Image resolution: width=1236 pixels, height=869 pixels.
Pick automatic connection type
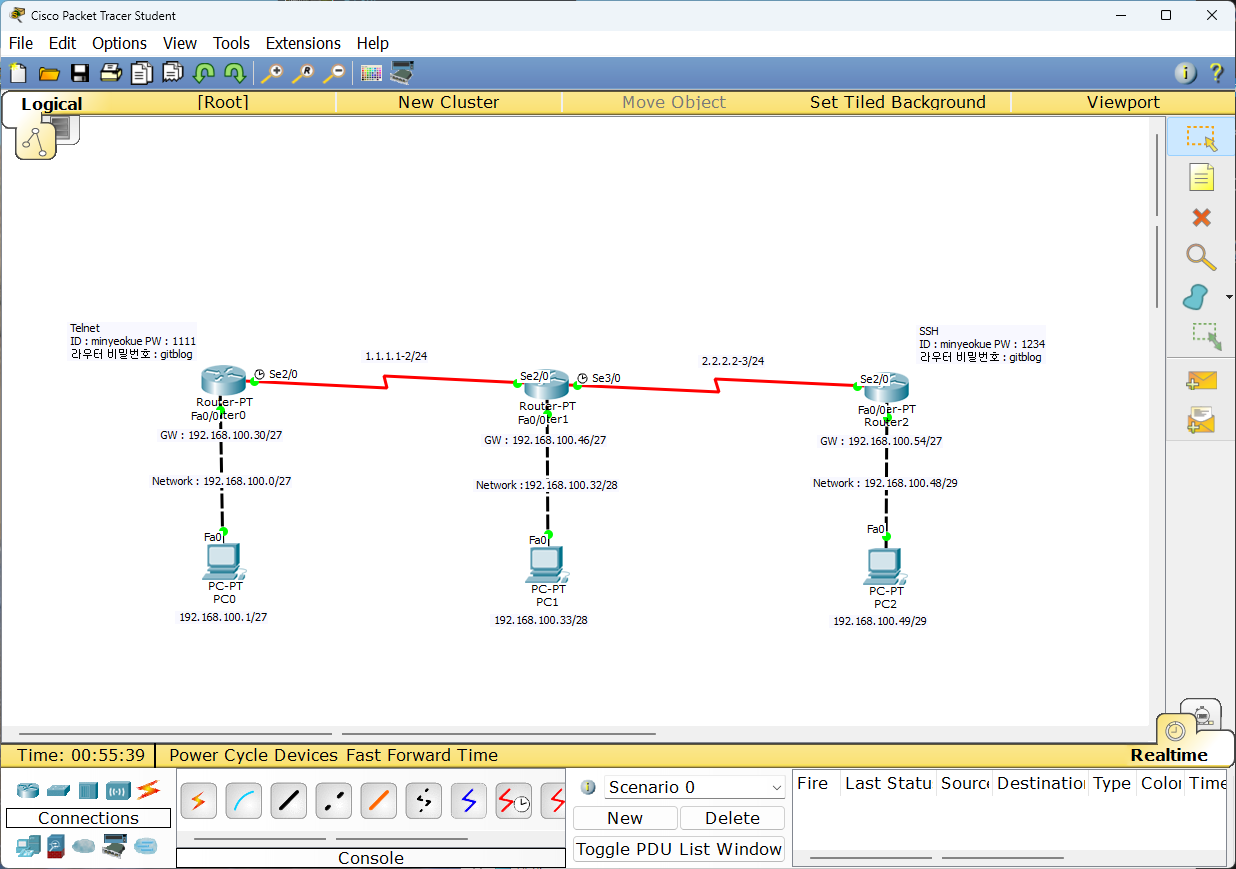click(199, 800)
